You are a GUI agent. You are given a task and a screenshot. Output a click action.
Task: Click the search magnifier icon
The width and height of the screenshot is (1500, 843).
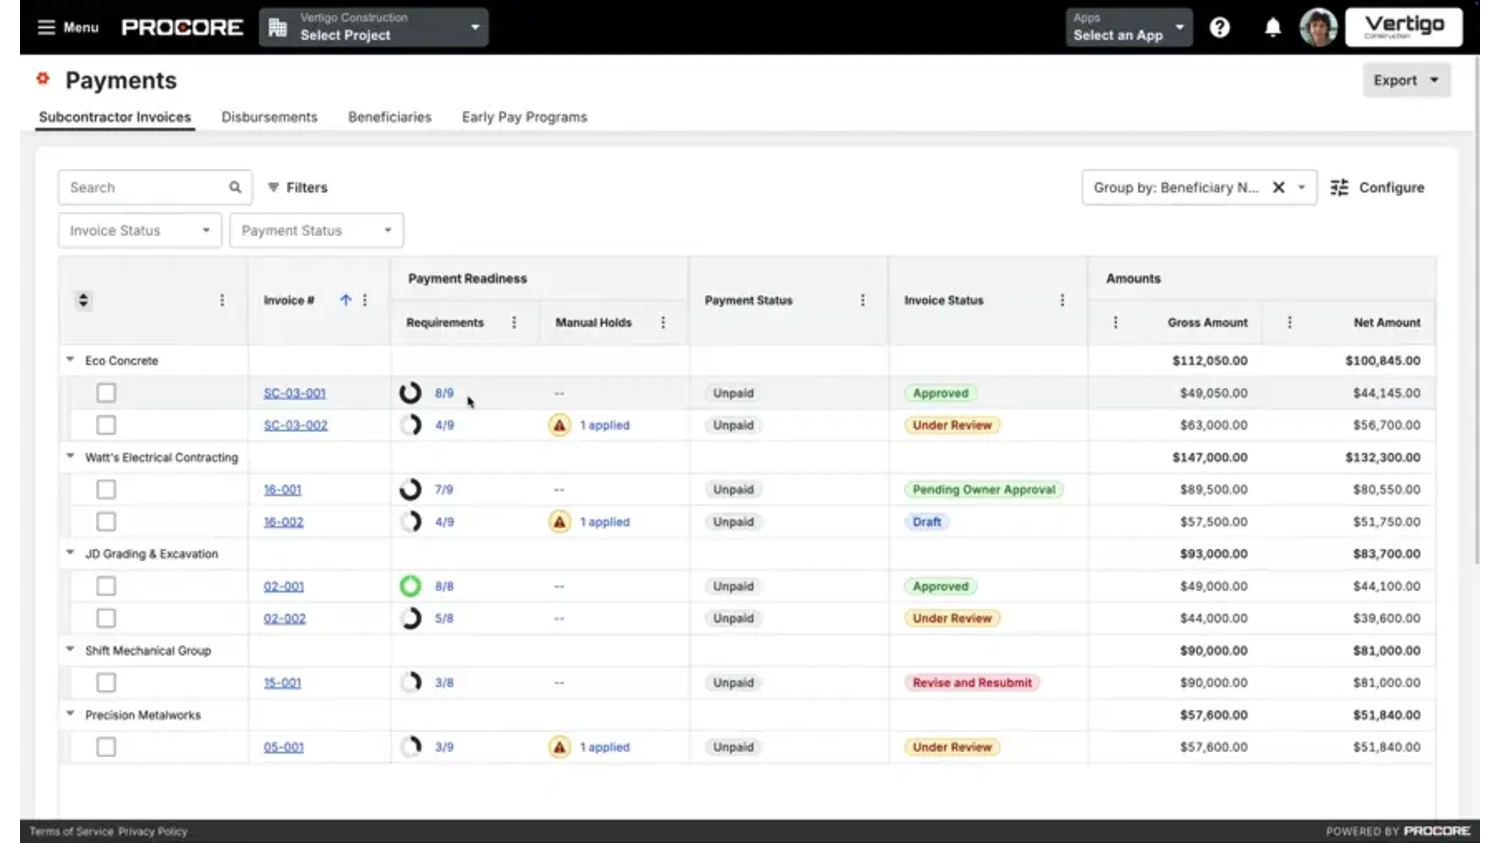(x=235, y=187)
